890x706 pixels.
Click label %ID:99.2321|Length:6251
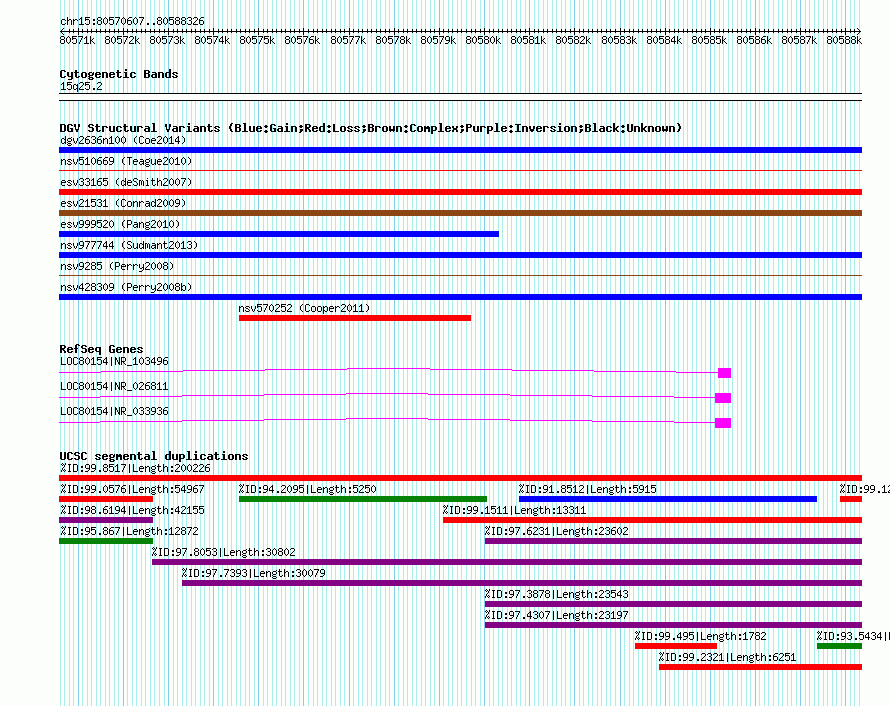pos(727,657)
